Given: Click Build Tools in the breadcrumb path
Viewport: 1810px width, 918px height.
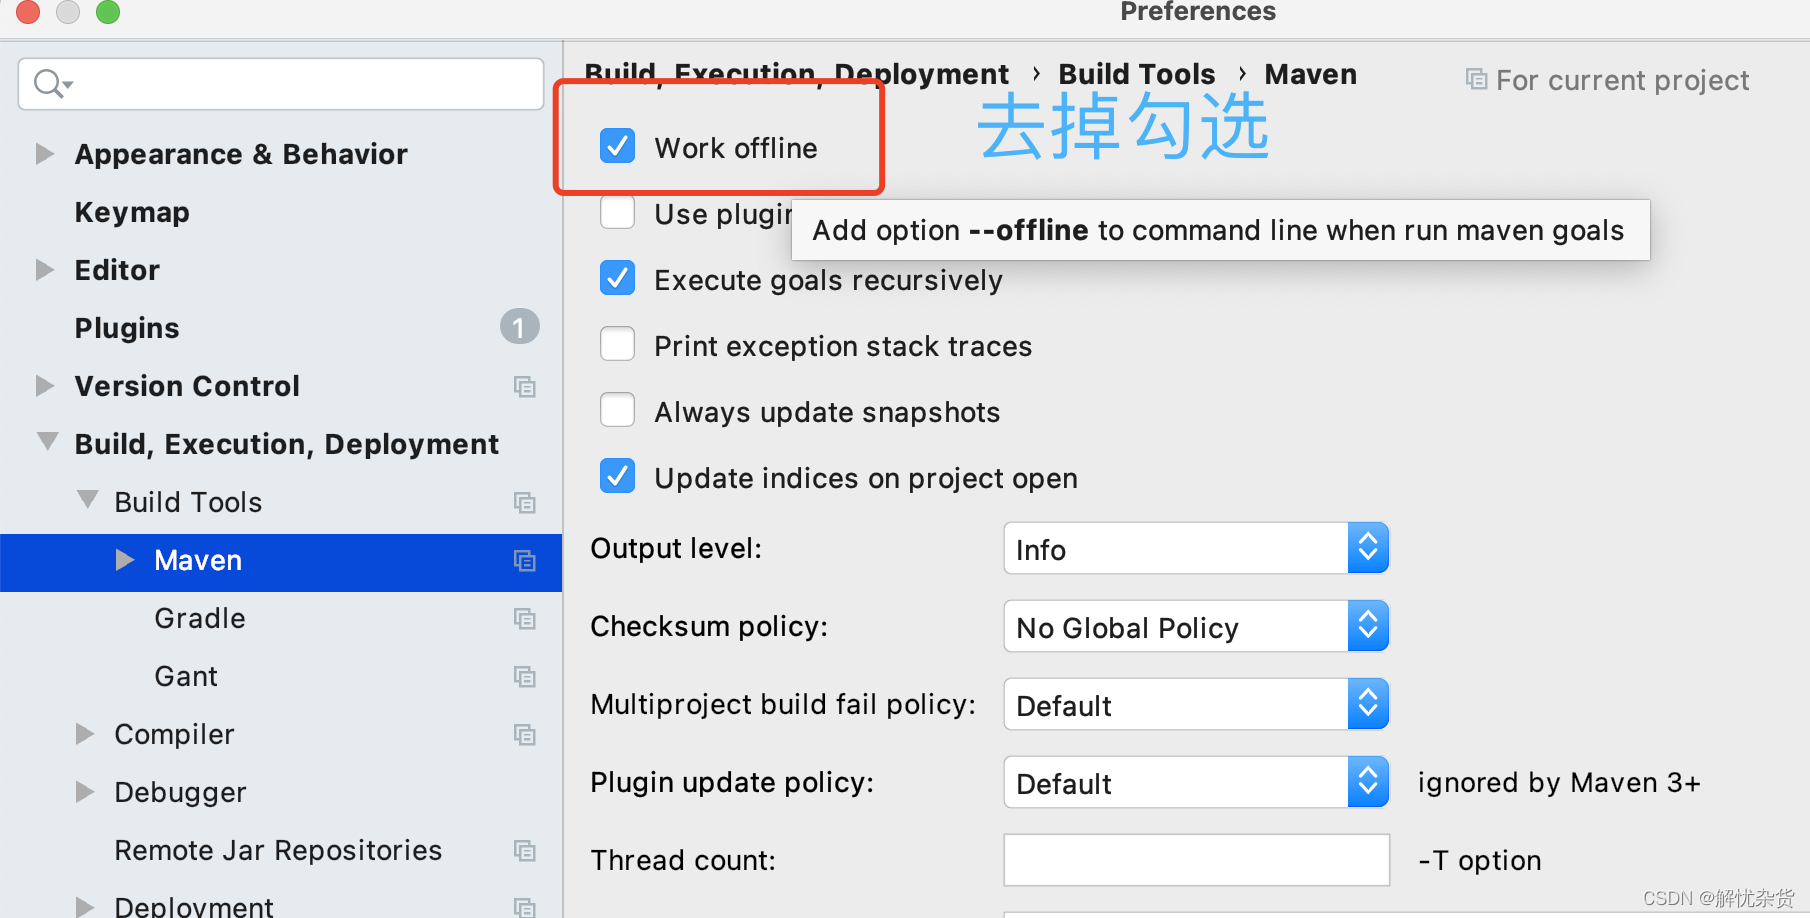Looking at the screenshot, I should (1136, 73).
